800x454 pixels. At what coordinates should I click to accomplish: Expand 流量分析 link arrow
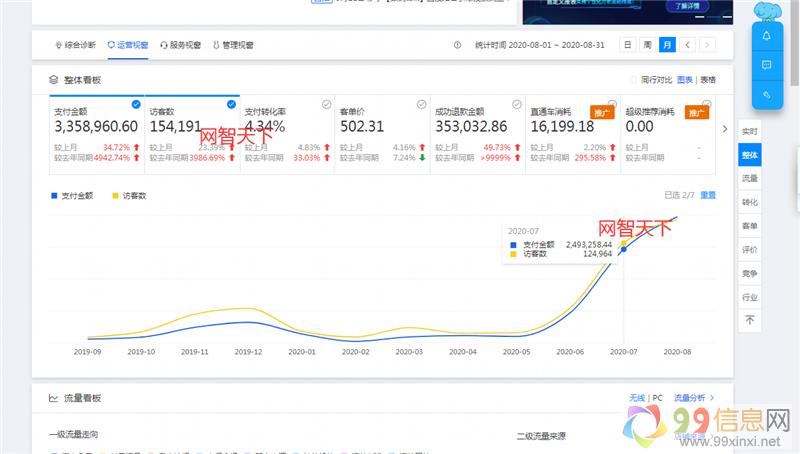[711, 398]
